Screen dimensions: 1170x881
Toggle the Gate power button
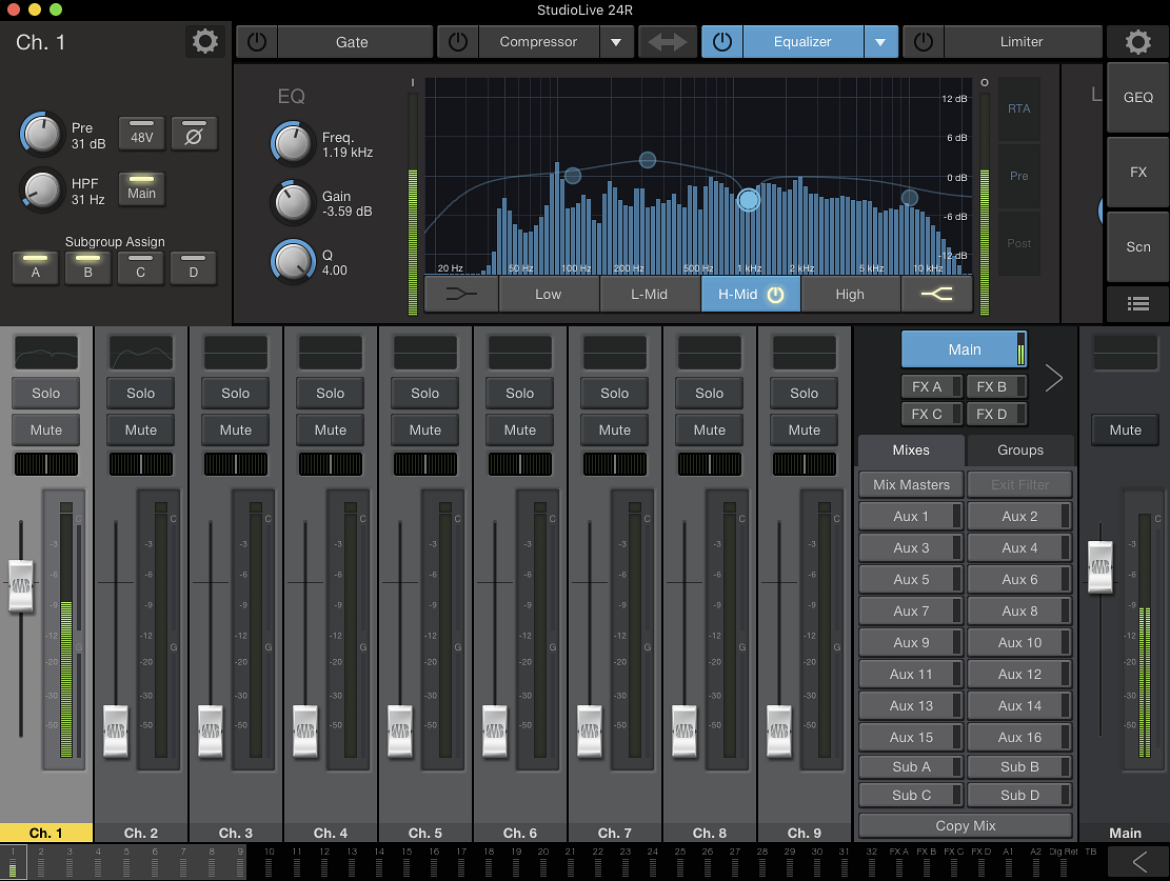[x=257, y=42]
